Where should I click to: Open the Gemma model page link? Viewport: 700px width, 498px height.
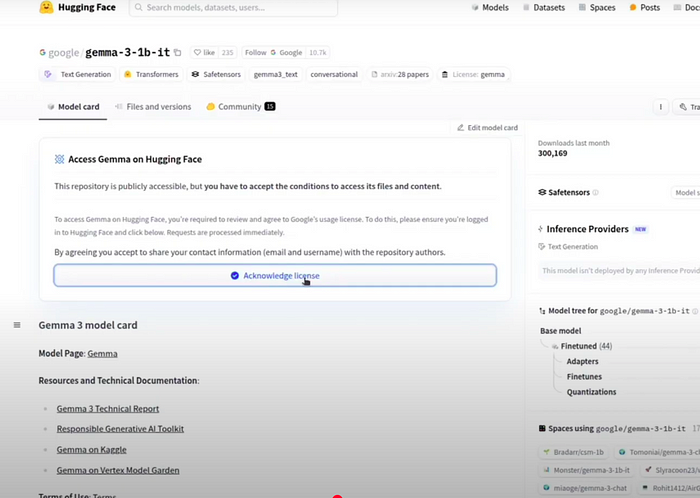pyautogui.click(x=102, y=353)
